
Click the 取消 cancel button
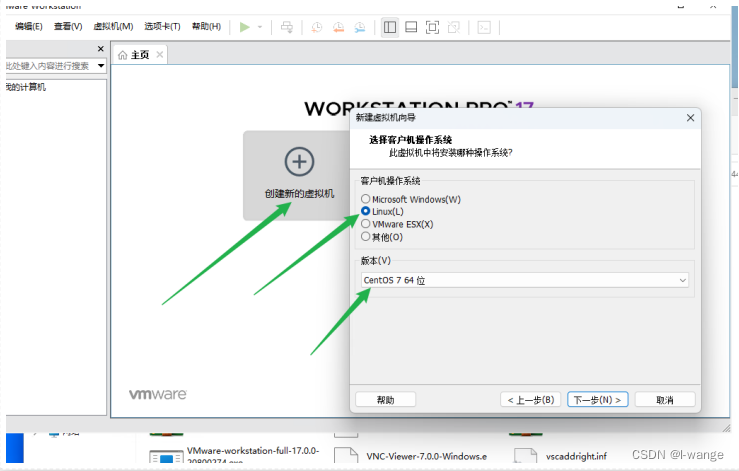pyautogui.click(x=665, y=400)
